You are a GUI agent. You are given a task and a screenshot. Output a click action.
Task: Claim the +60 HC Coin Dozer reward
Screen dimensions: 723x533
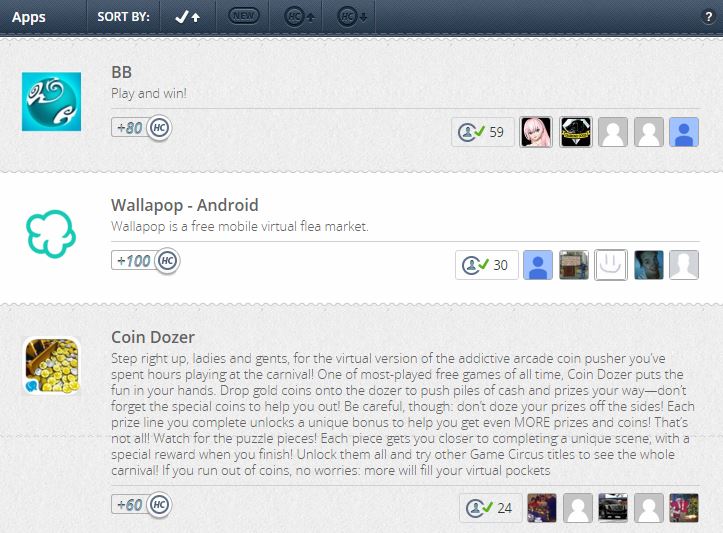pos(142,504)
